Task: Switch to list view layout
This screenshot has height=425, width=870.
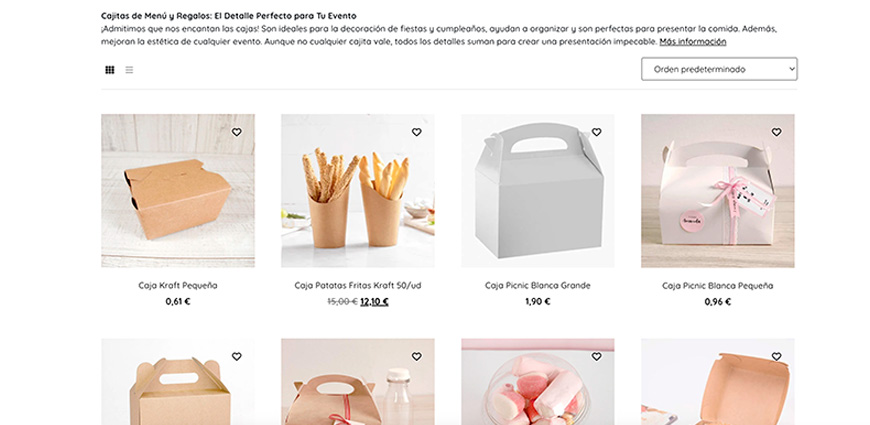Action: point(129,70)
